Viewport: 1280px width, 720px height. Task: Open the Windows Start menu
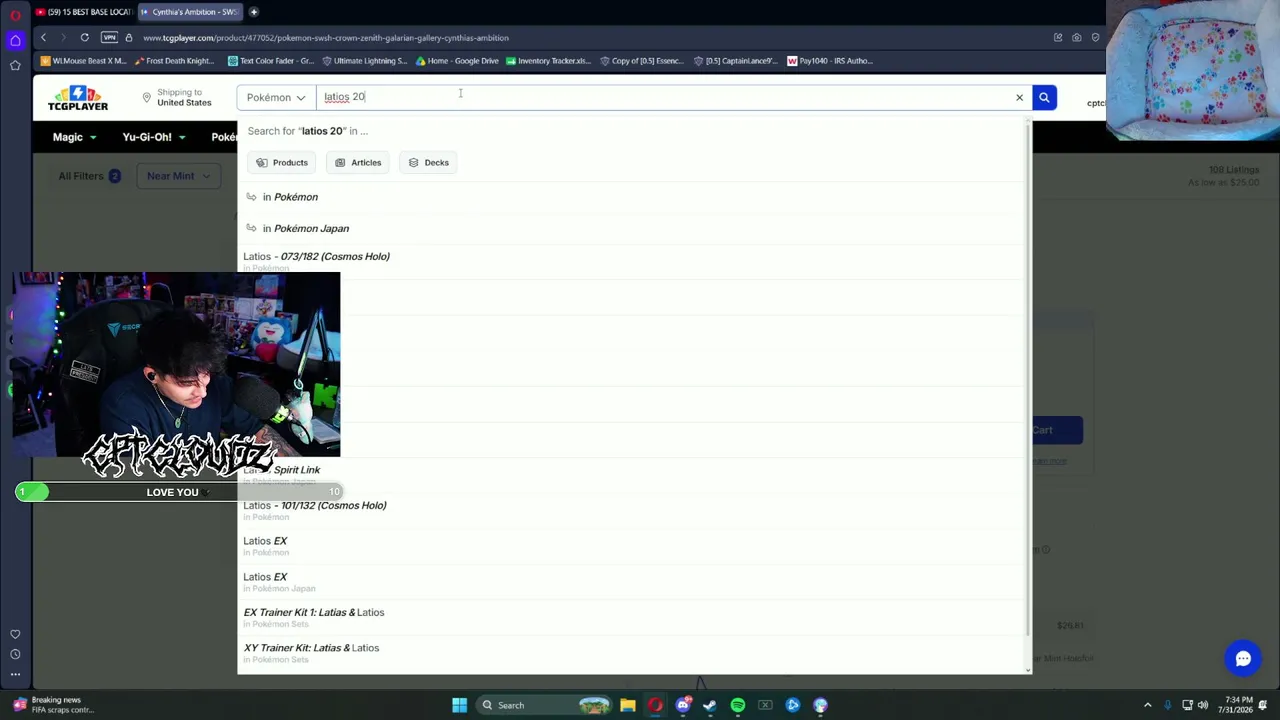coord(459,705)
